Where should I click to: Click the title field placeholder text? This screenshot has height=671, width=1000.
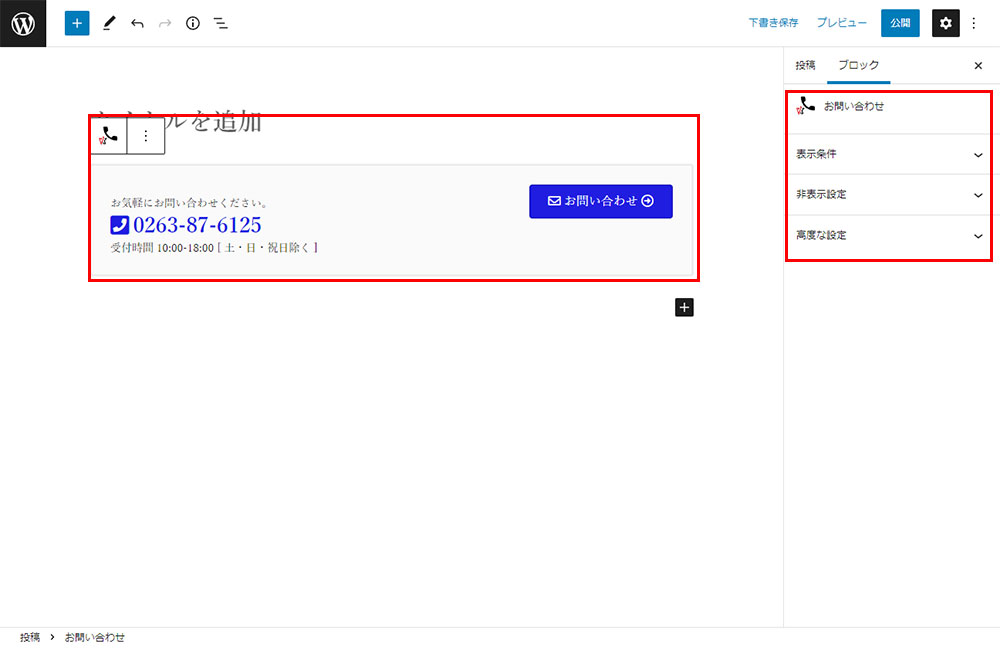coord(230,122)
